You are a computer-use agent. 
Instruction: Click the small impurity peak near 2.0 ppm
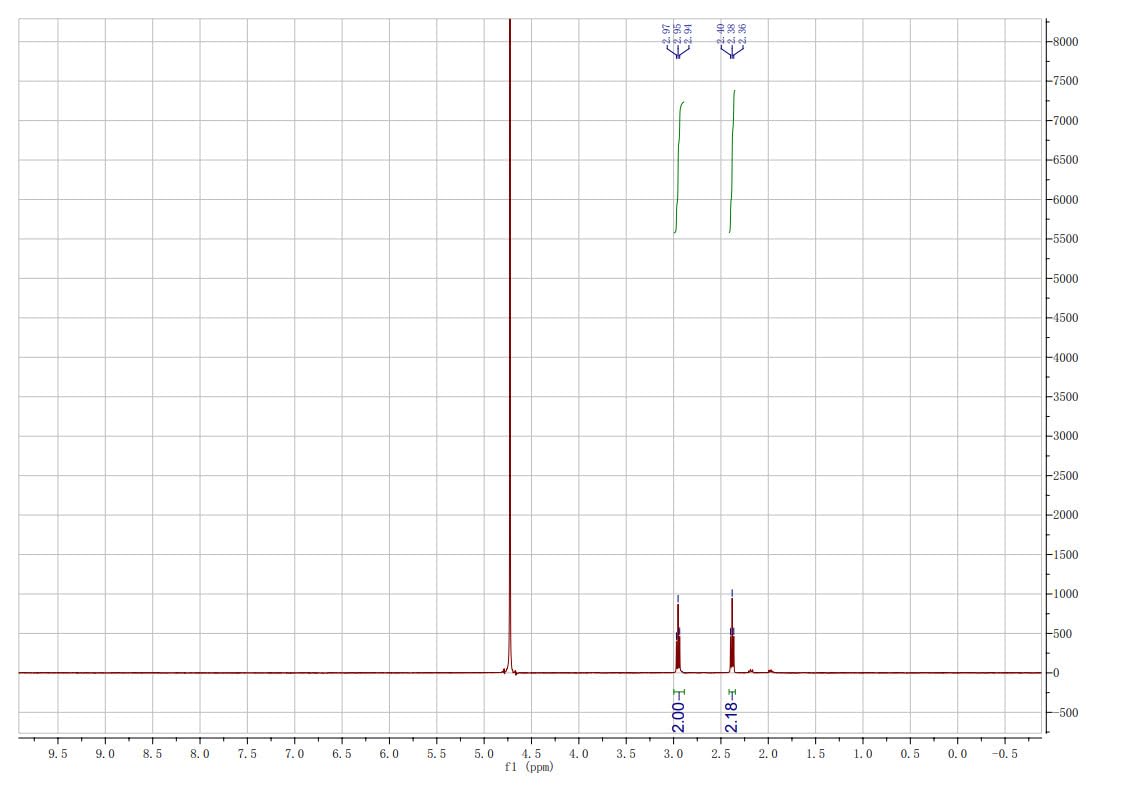tap(770, 671)
